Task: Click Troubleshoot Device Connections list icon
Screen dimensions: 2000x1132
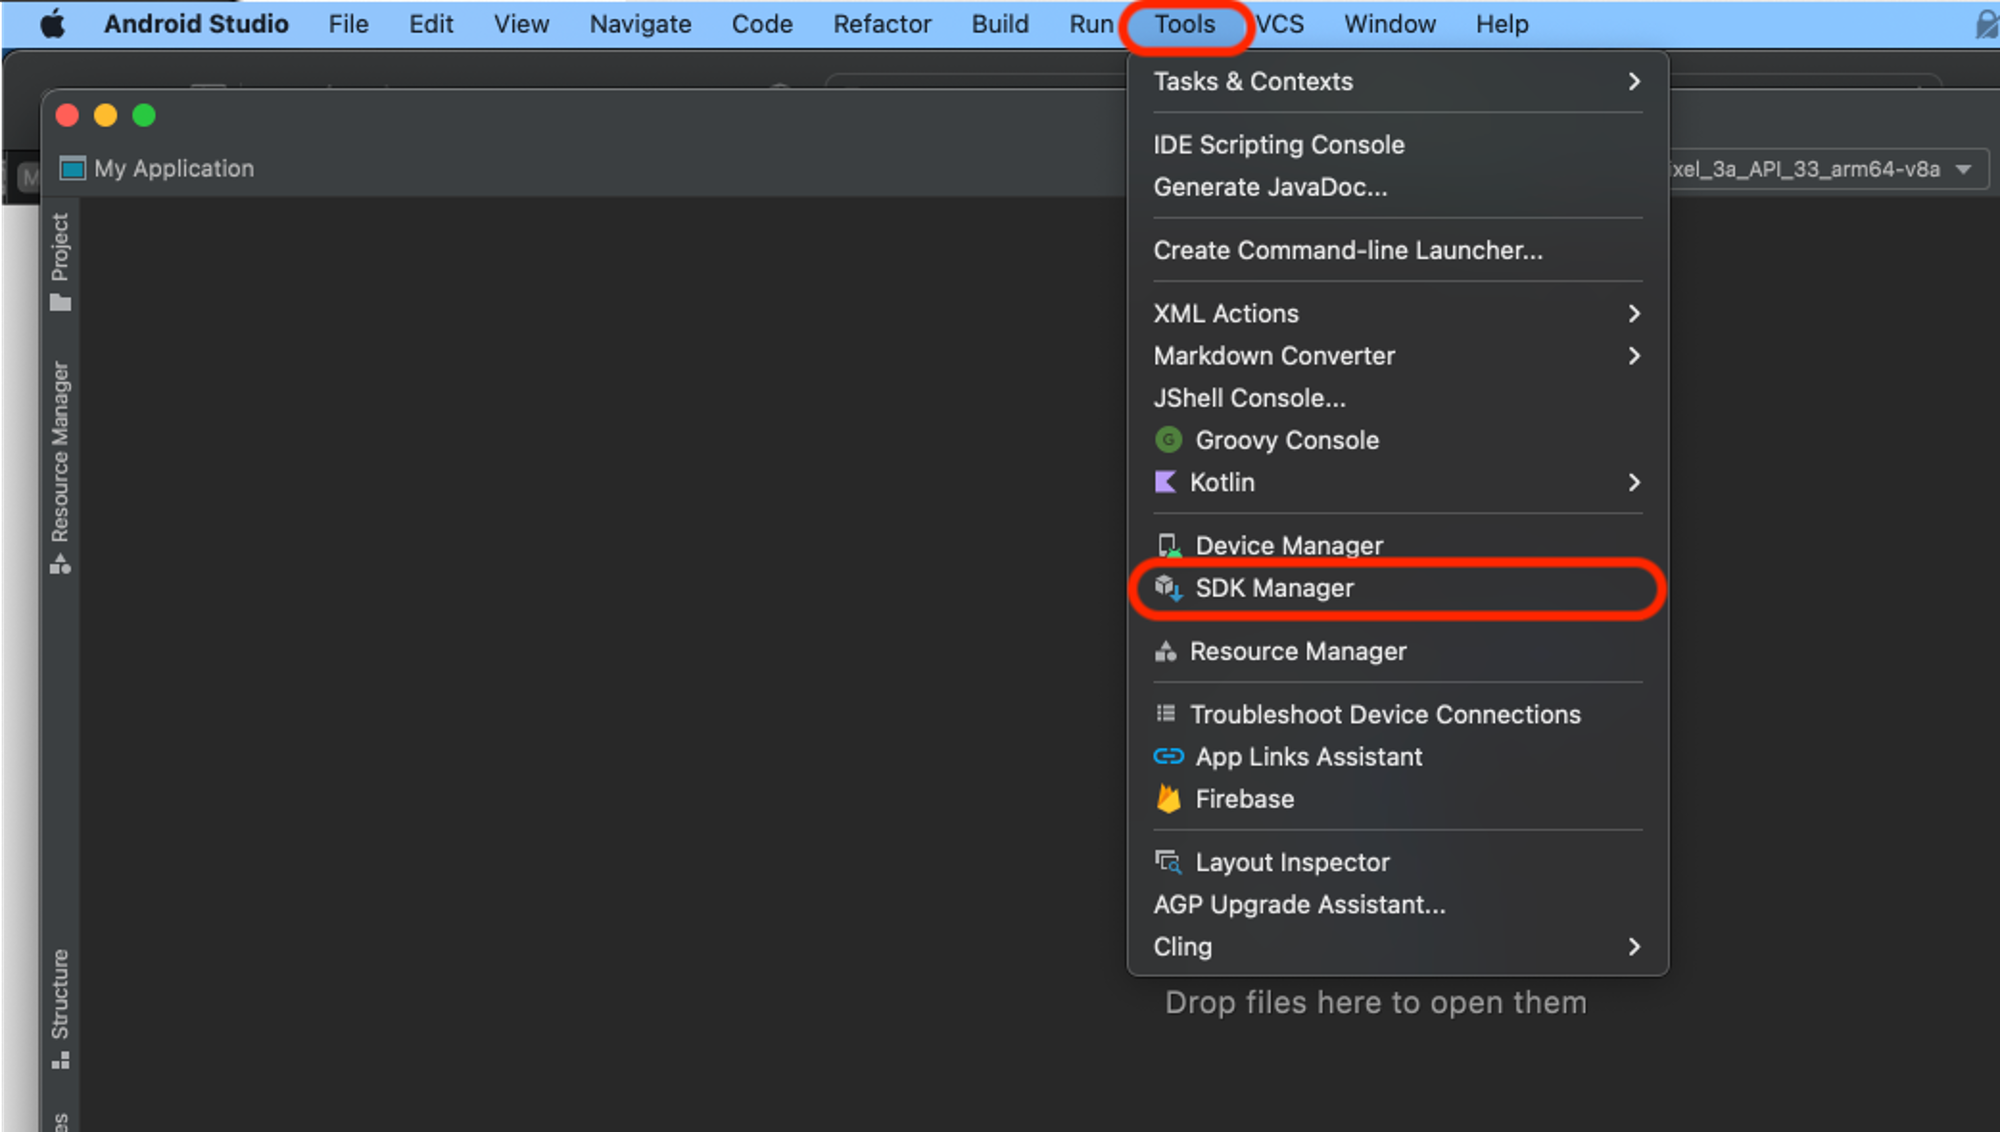Action: point(1165,714)
